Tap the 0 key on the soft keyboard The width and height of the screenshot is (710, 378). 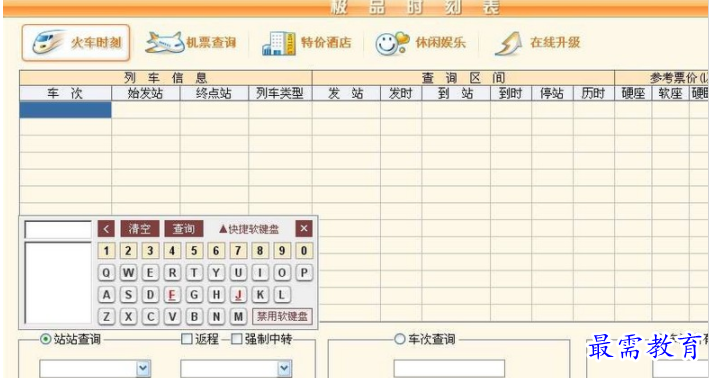click(304, 250)
